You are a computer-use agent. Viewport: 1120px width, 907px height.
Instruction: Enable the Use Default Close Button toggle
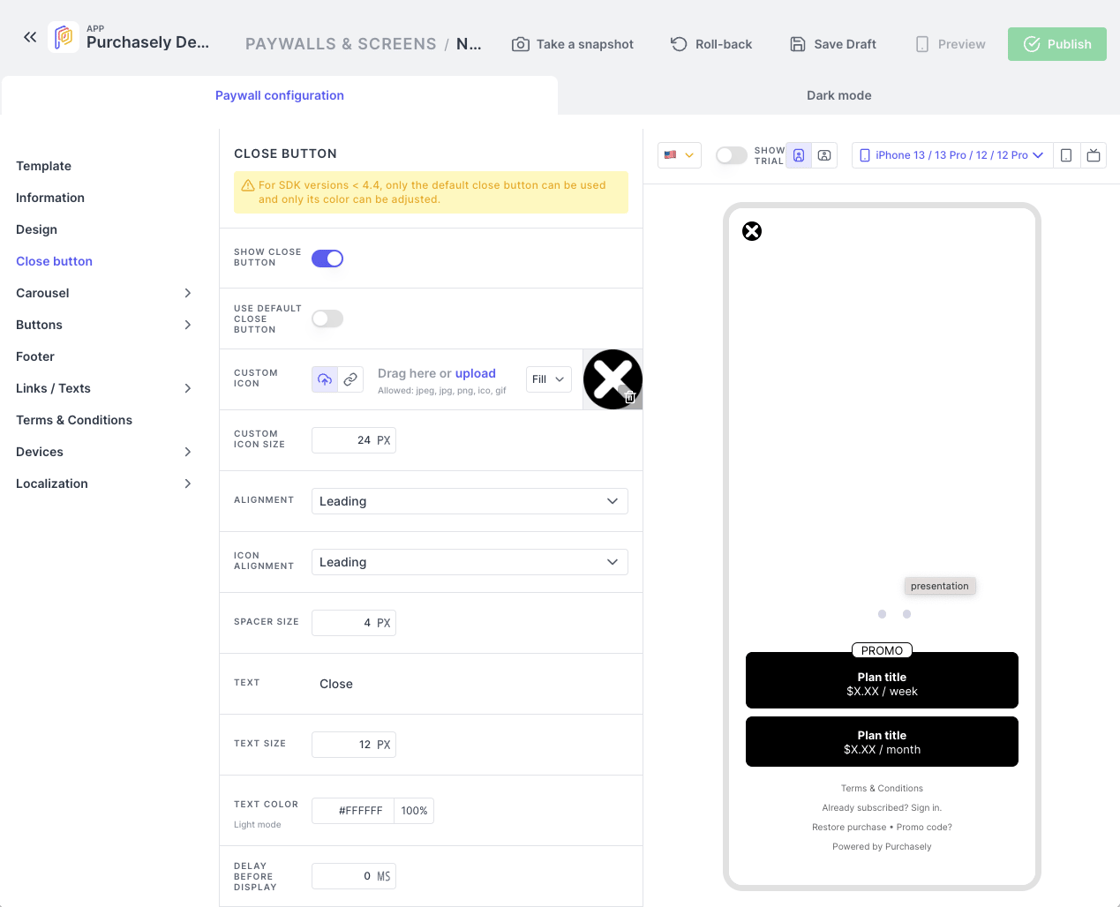327,319
